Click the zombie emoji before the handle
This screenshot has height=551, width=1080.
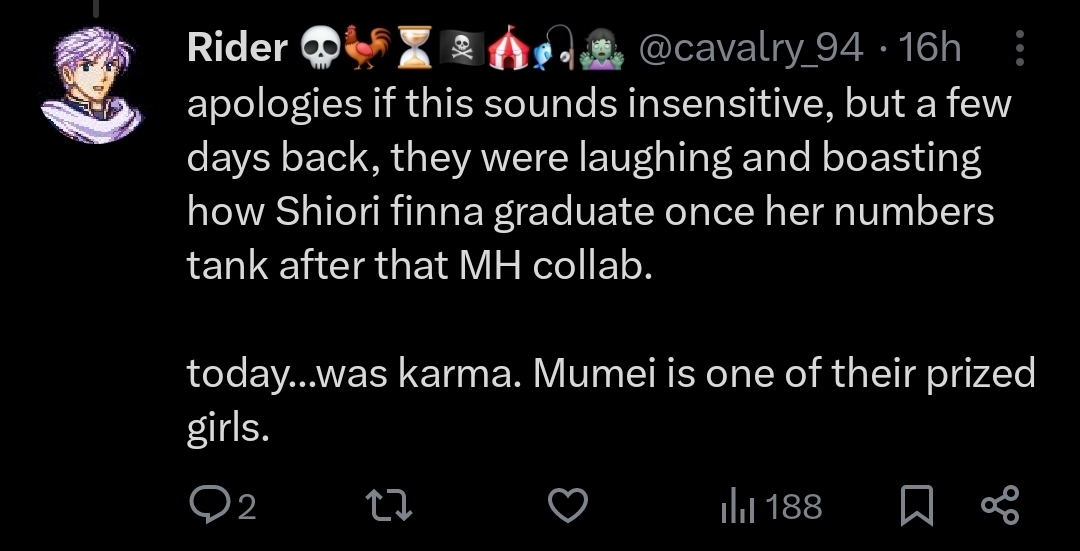(x=602, y=48)
